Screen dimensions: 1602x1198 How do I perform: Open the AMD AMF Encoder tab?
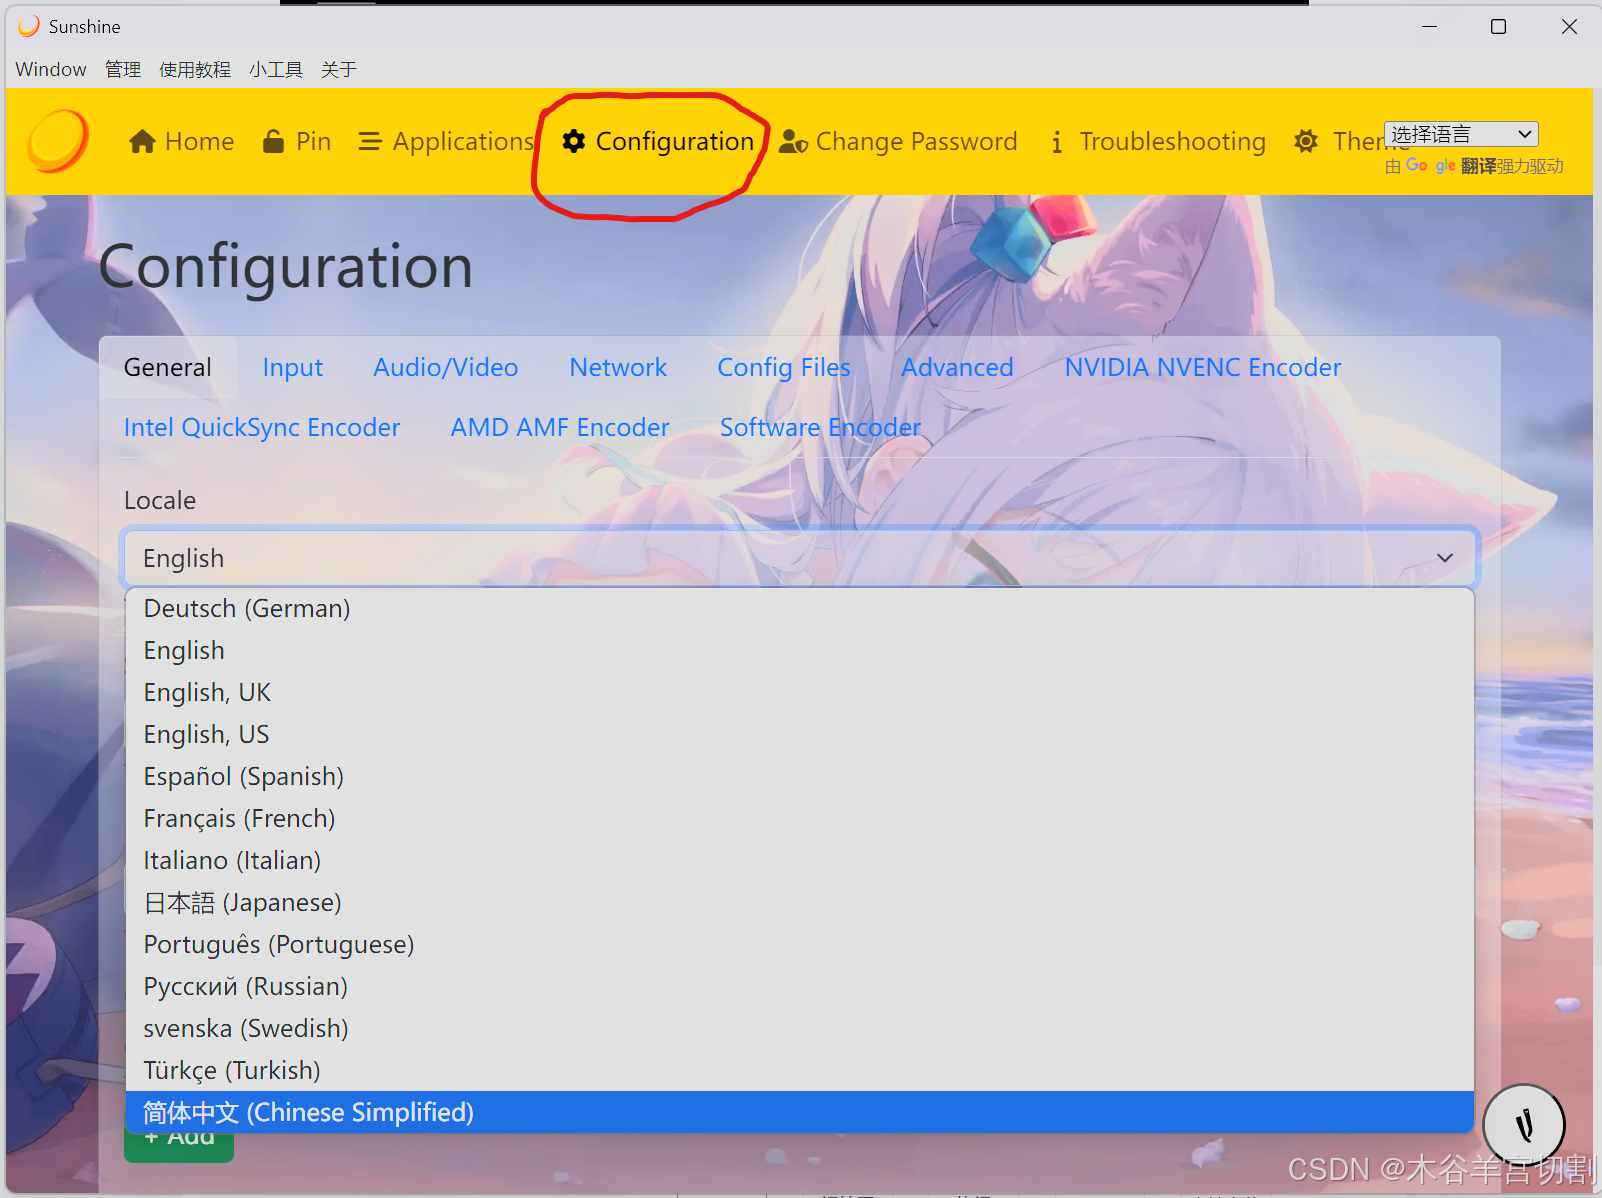point(560,428)
